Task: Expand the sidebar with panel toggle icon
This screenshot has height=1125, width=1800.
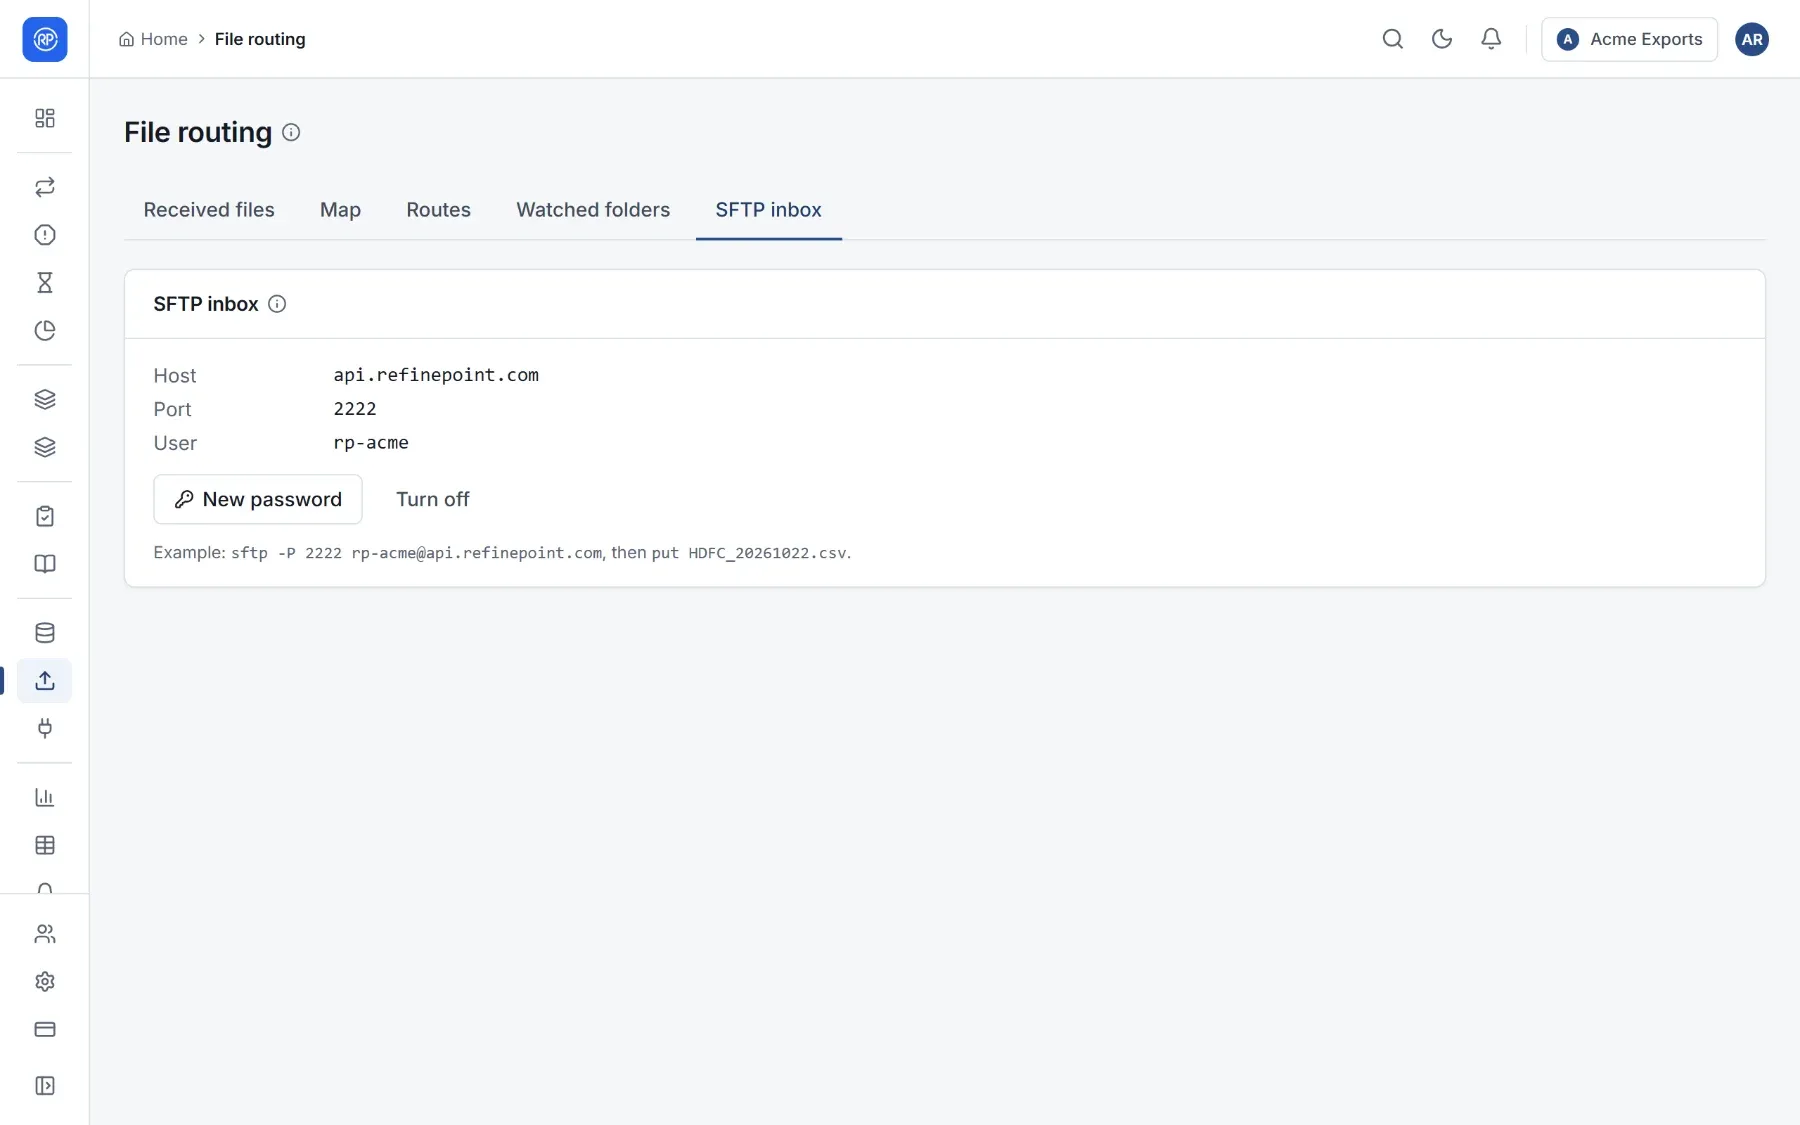Action: pos(45,1086)
